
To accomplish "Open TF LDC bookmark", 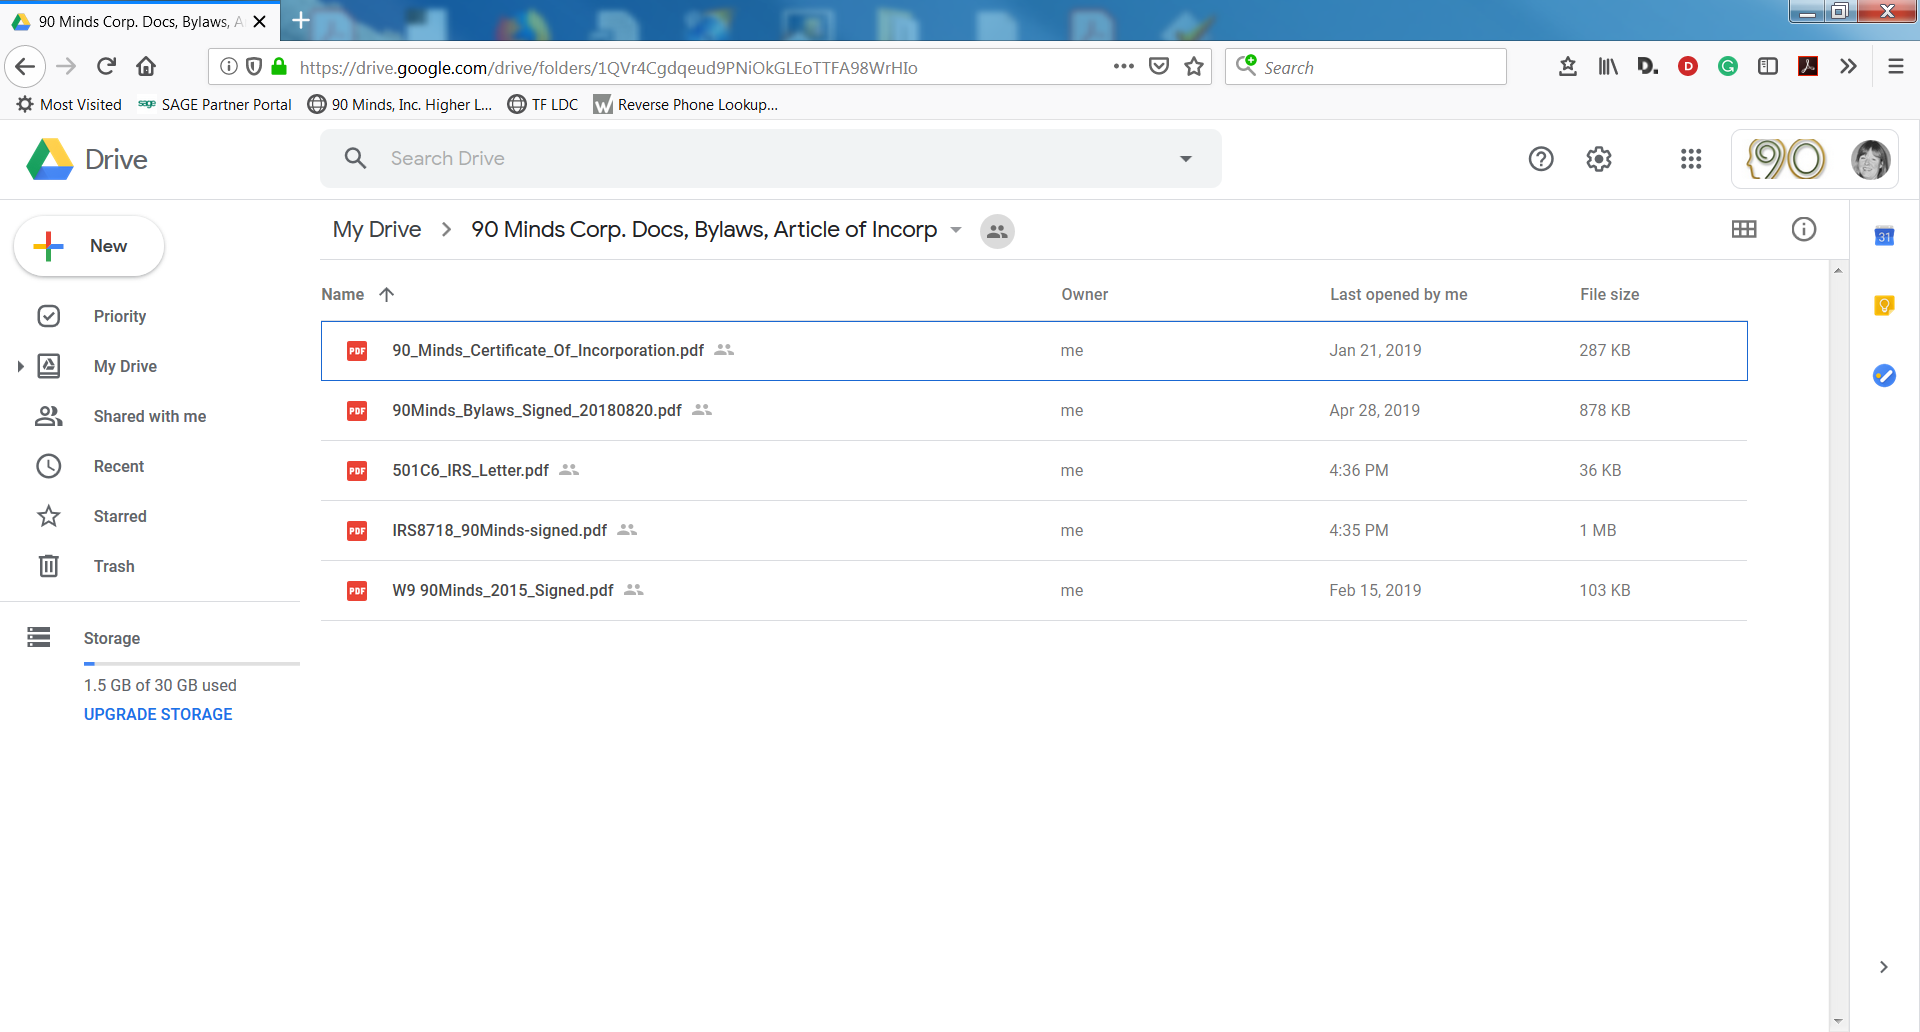I will (x=543, y=104).
